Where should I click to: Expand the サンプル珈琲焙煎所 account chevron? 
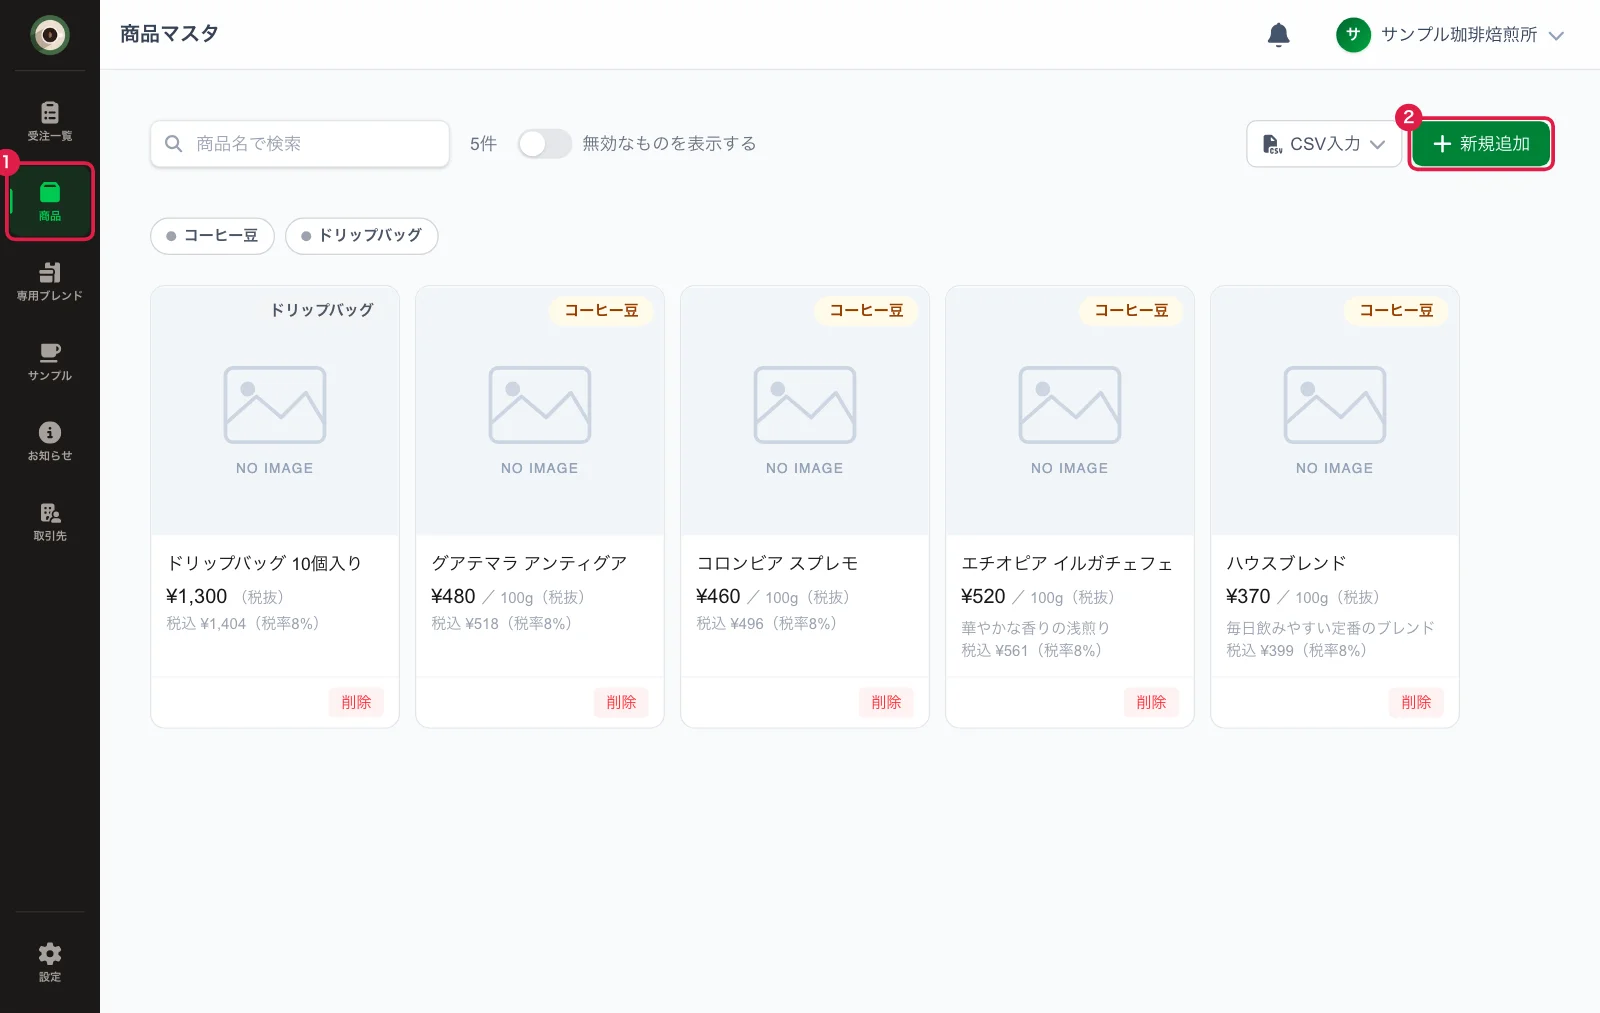click(1556, 36)
